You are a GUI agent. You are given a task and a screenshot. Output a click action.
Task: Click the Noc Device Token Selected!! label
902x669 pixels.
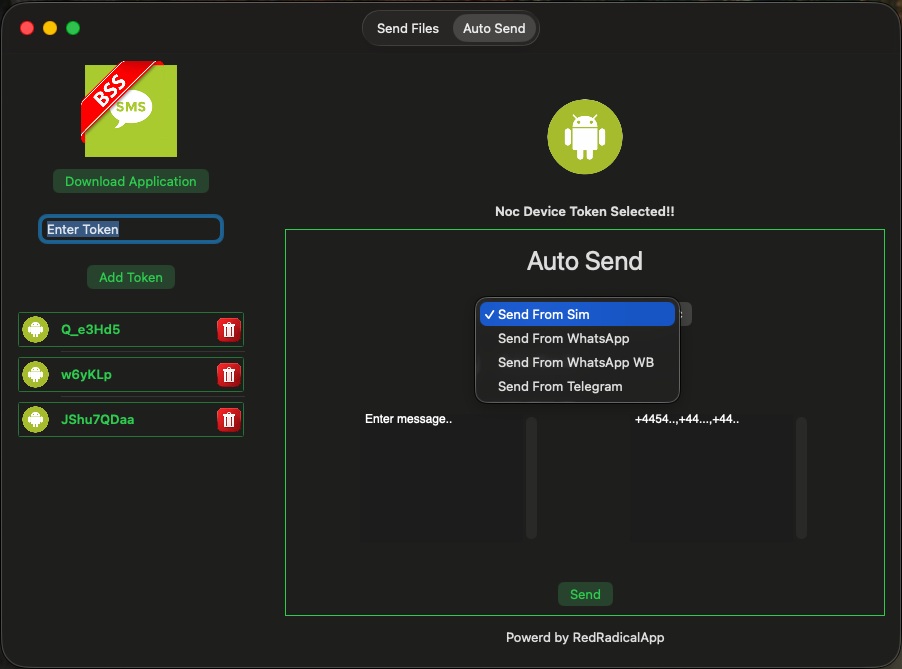click(x=584, y=211)
